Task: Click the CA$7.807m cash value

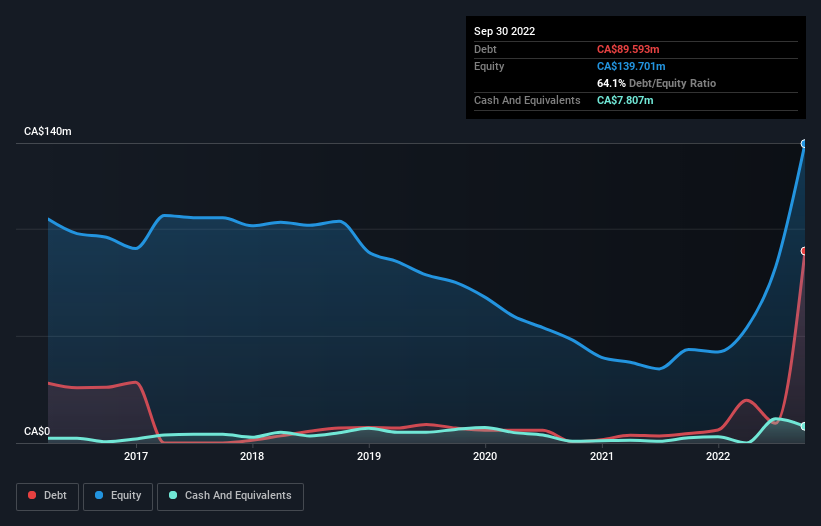Action: (625, 100)
